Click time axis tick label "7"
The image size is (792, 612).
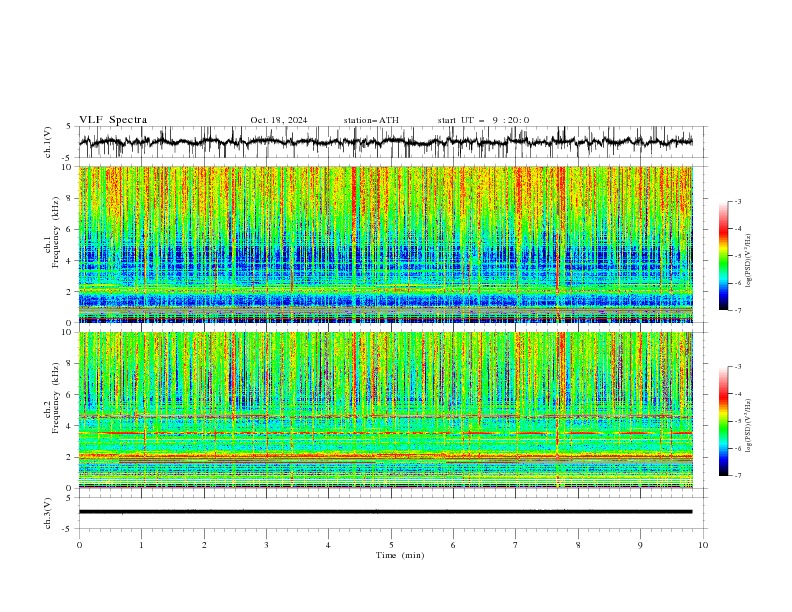515,545
